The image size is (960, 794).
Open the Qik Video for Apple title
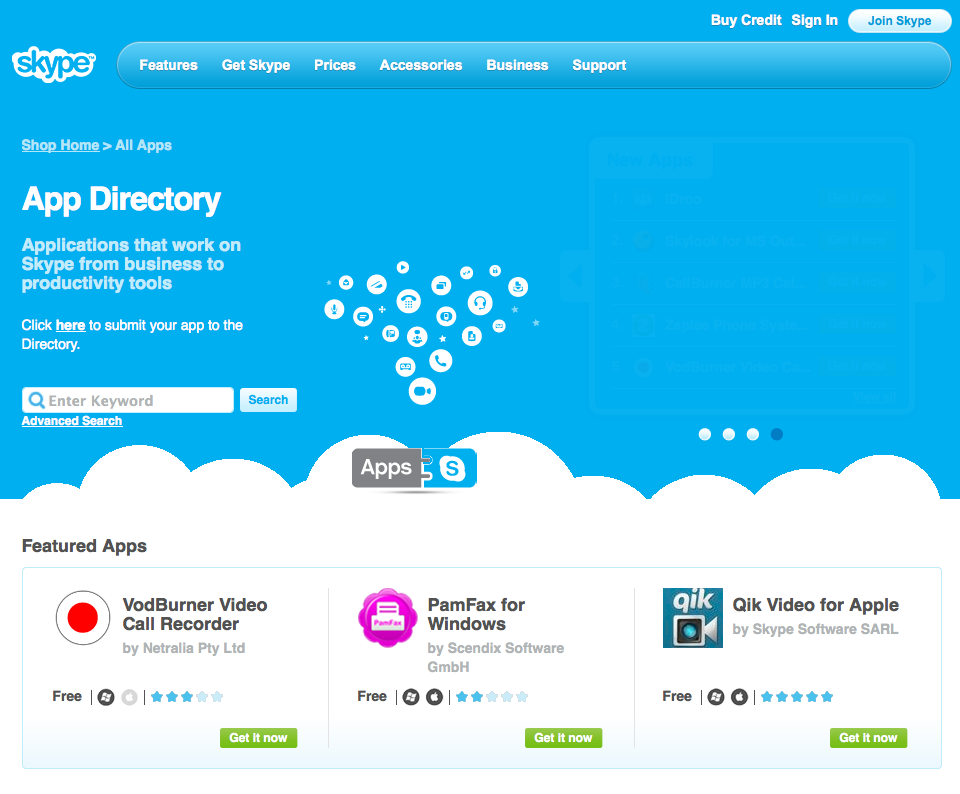click(816, 605)
